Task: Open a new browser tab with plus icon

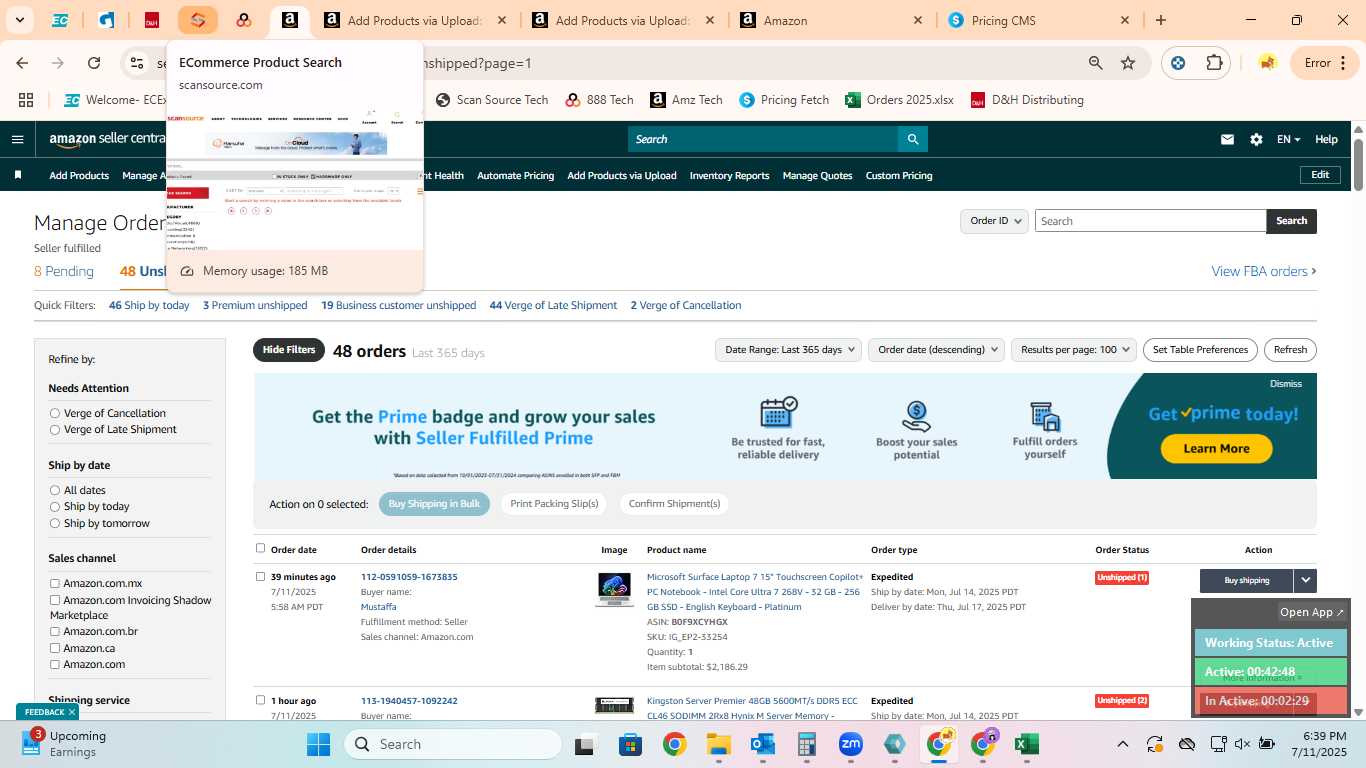Action: click(x=1161, y=20)
